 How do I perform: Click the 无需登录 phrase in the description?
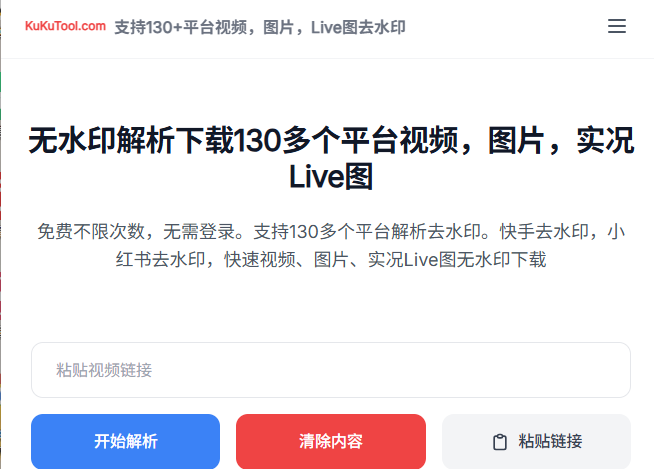coord(199,232)
